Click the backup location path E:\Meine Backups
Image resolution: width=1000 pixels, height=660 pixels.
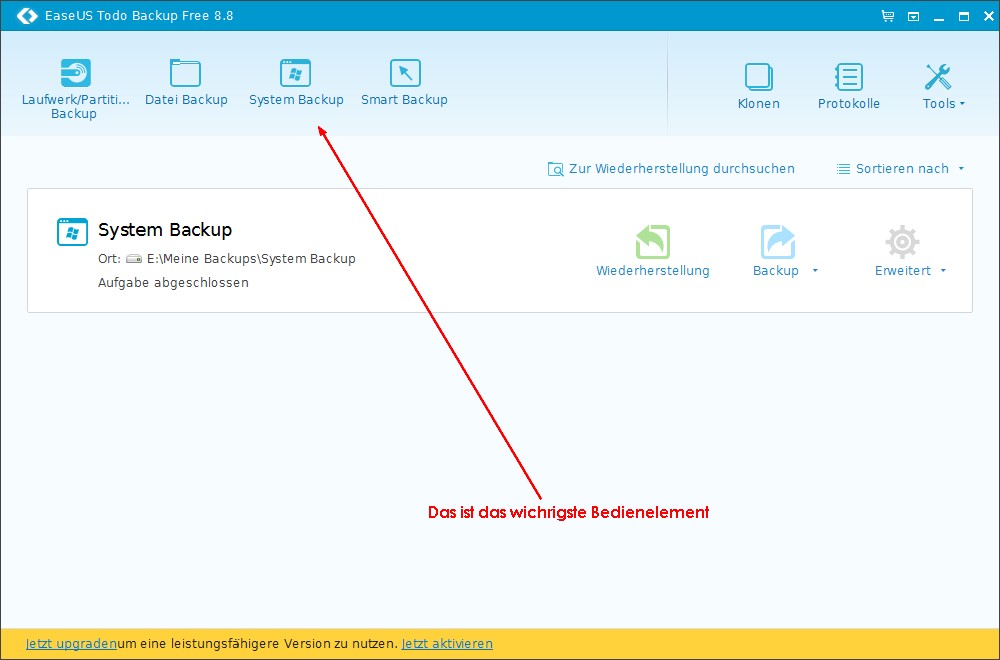coord(250,258)
